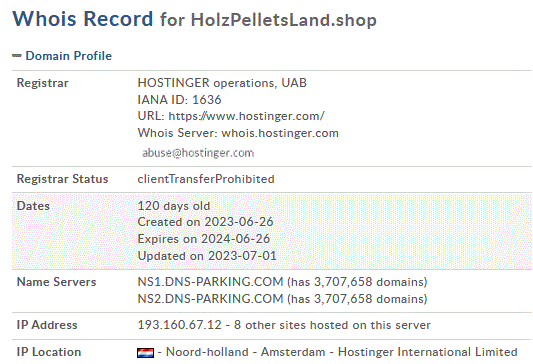Click the HolzPelletsLand.shop domain title

tap(283, 20)
